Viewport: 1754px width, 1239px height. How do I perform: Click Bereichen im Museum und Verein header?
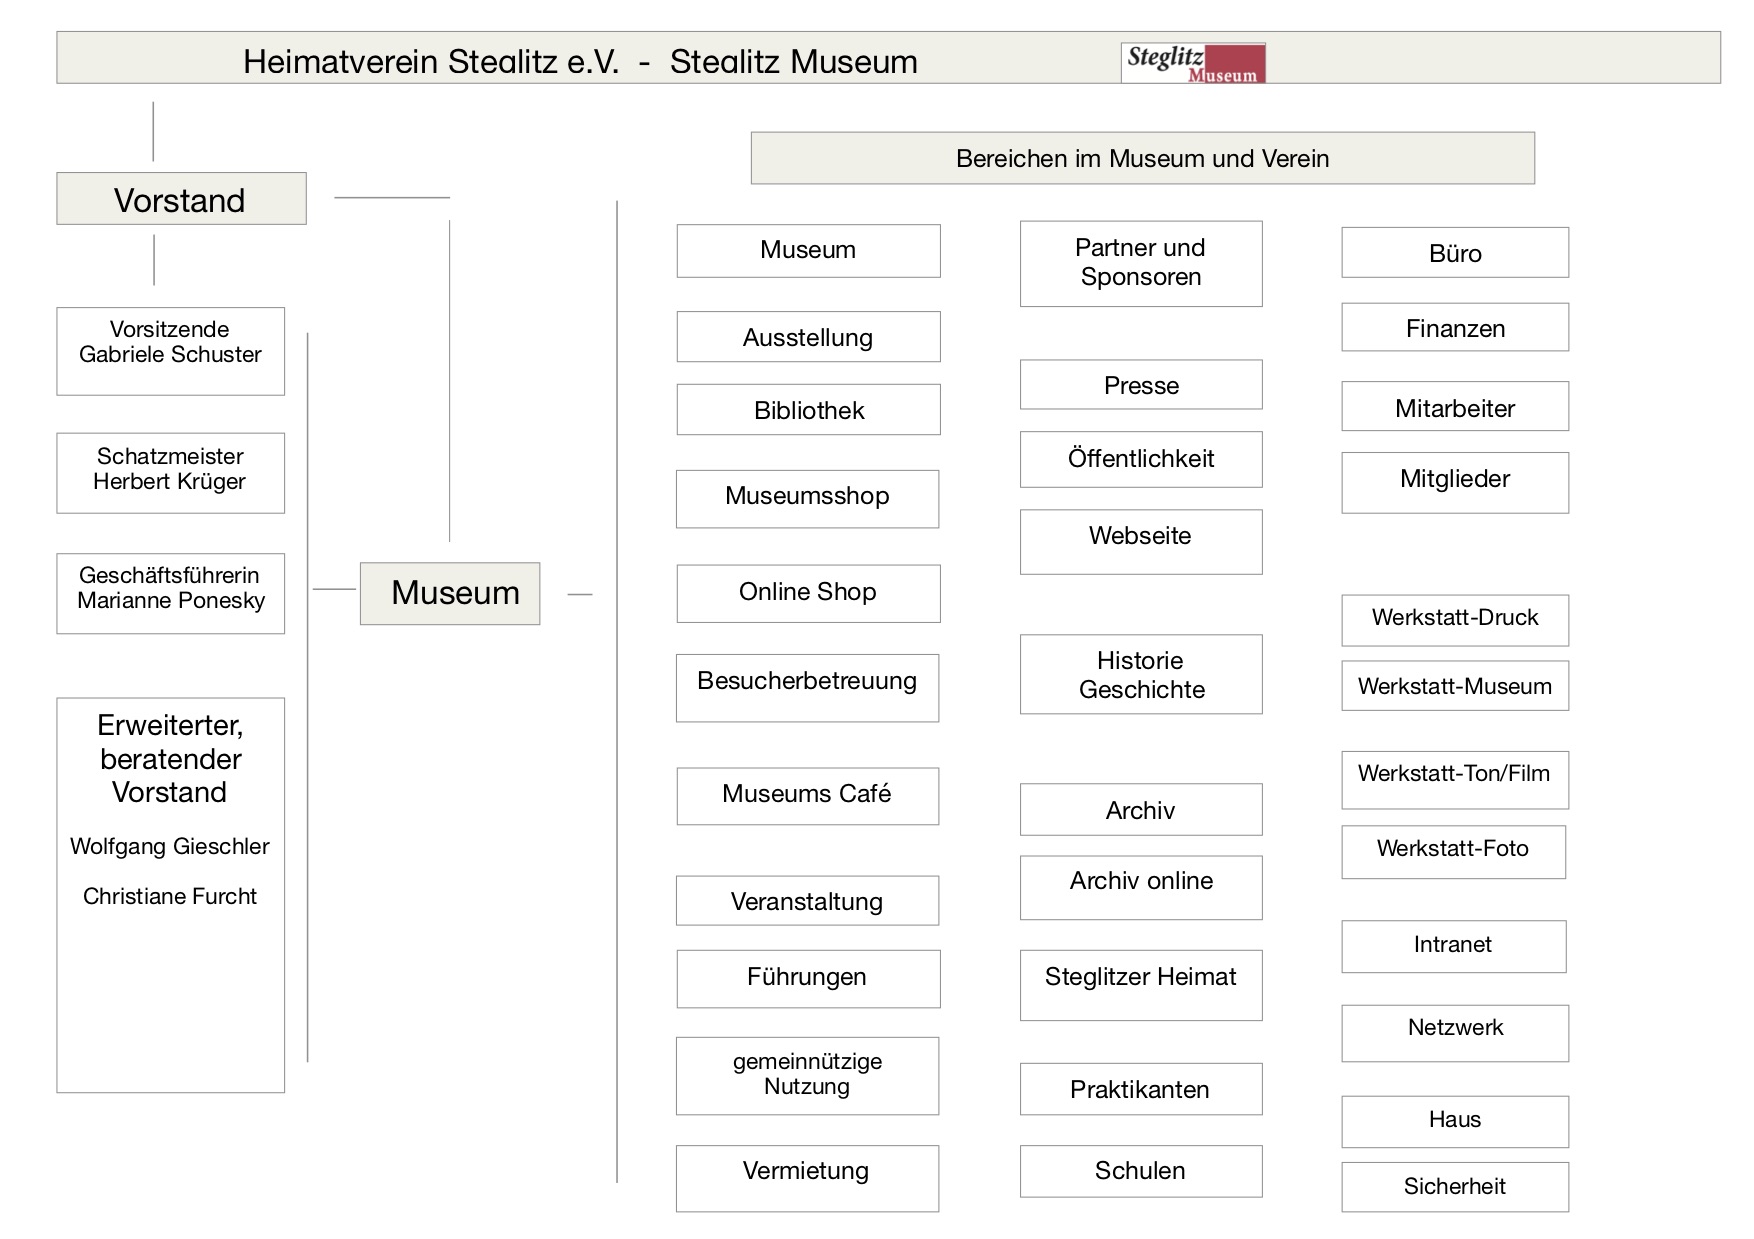coord(1142,158)
